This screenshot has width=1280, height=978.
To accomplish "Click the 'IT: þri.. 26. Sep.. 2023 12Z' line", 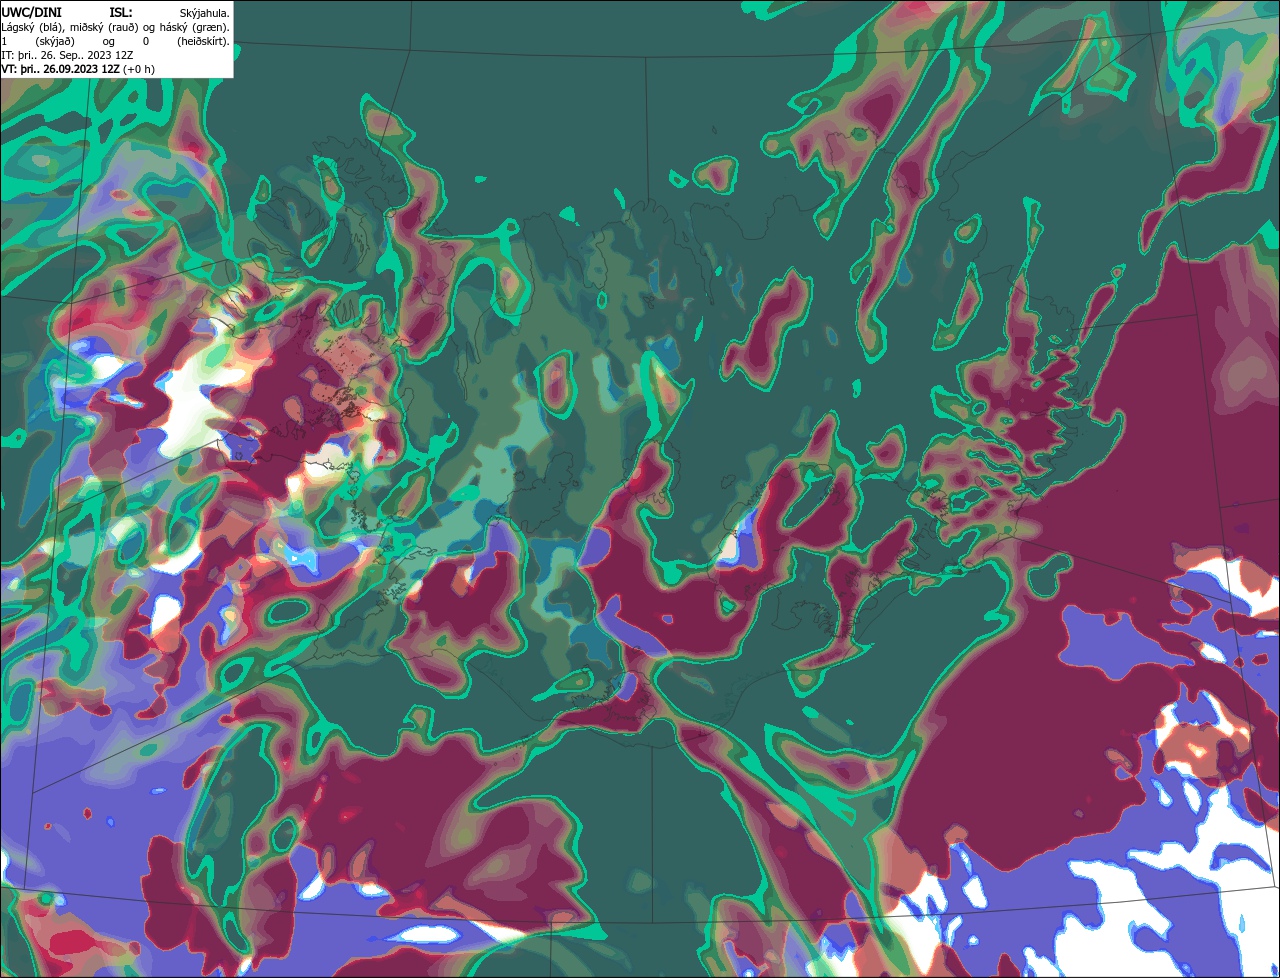I will pyautogui.click(x=67, y=55).
